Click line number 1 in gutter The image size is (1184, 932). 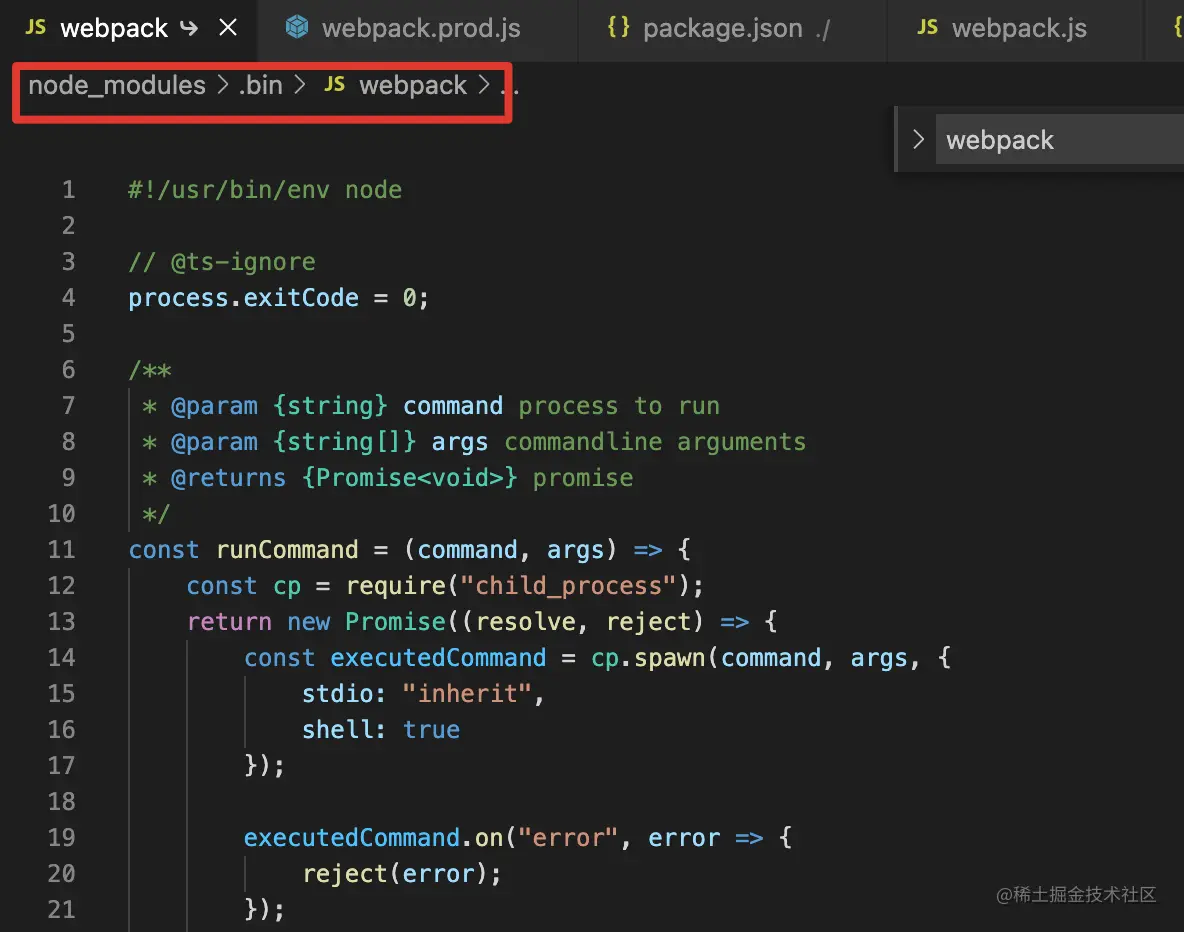point(68,190)
